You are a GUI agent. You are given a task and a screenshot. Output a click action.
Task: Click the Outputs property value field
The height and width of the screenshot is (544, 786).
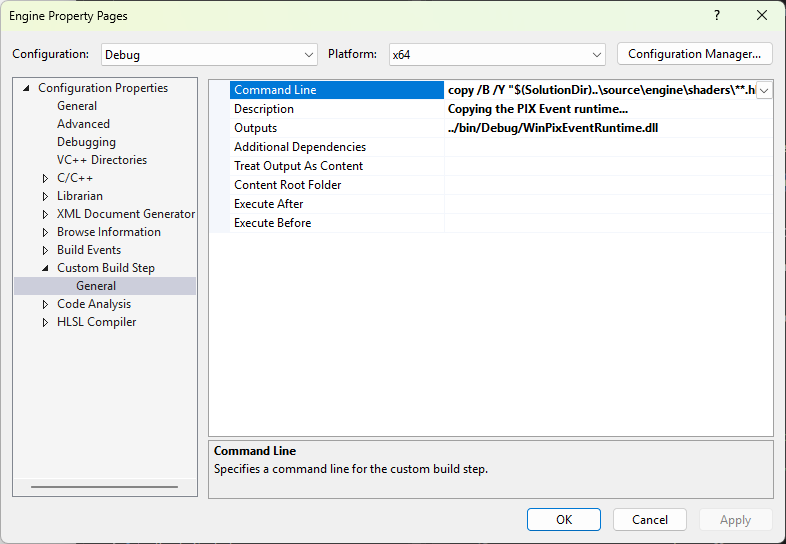[608, 128]
